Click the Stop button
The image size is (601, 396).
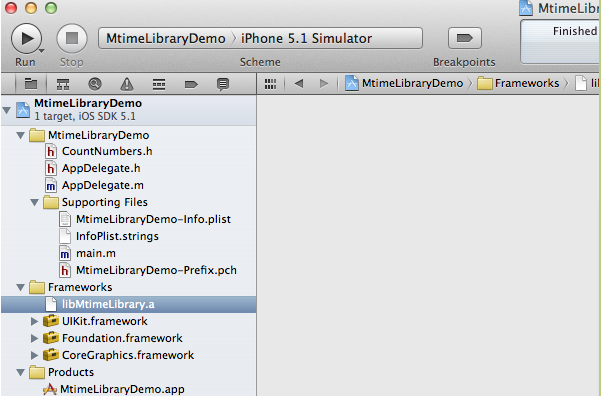click(x=72, y=38)
